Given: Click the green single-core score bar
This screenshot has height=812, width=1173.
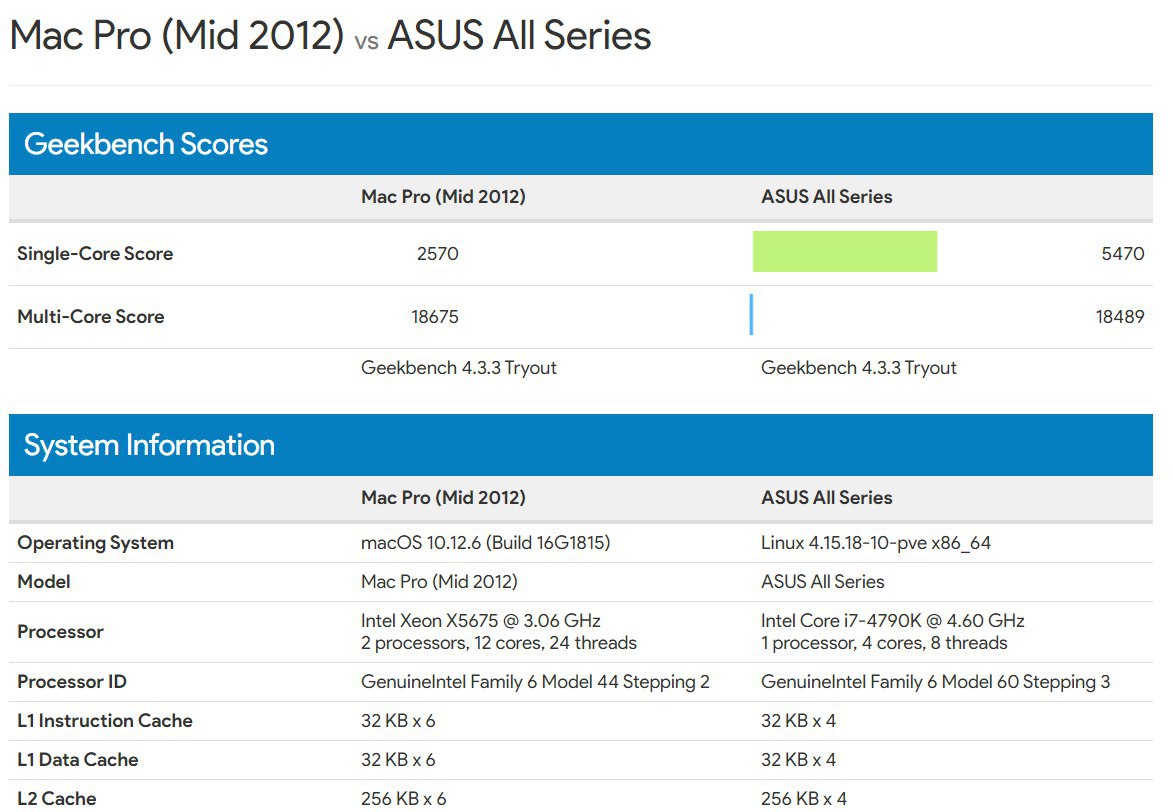Looking at the screenshot, I should pos(845,251).
